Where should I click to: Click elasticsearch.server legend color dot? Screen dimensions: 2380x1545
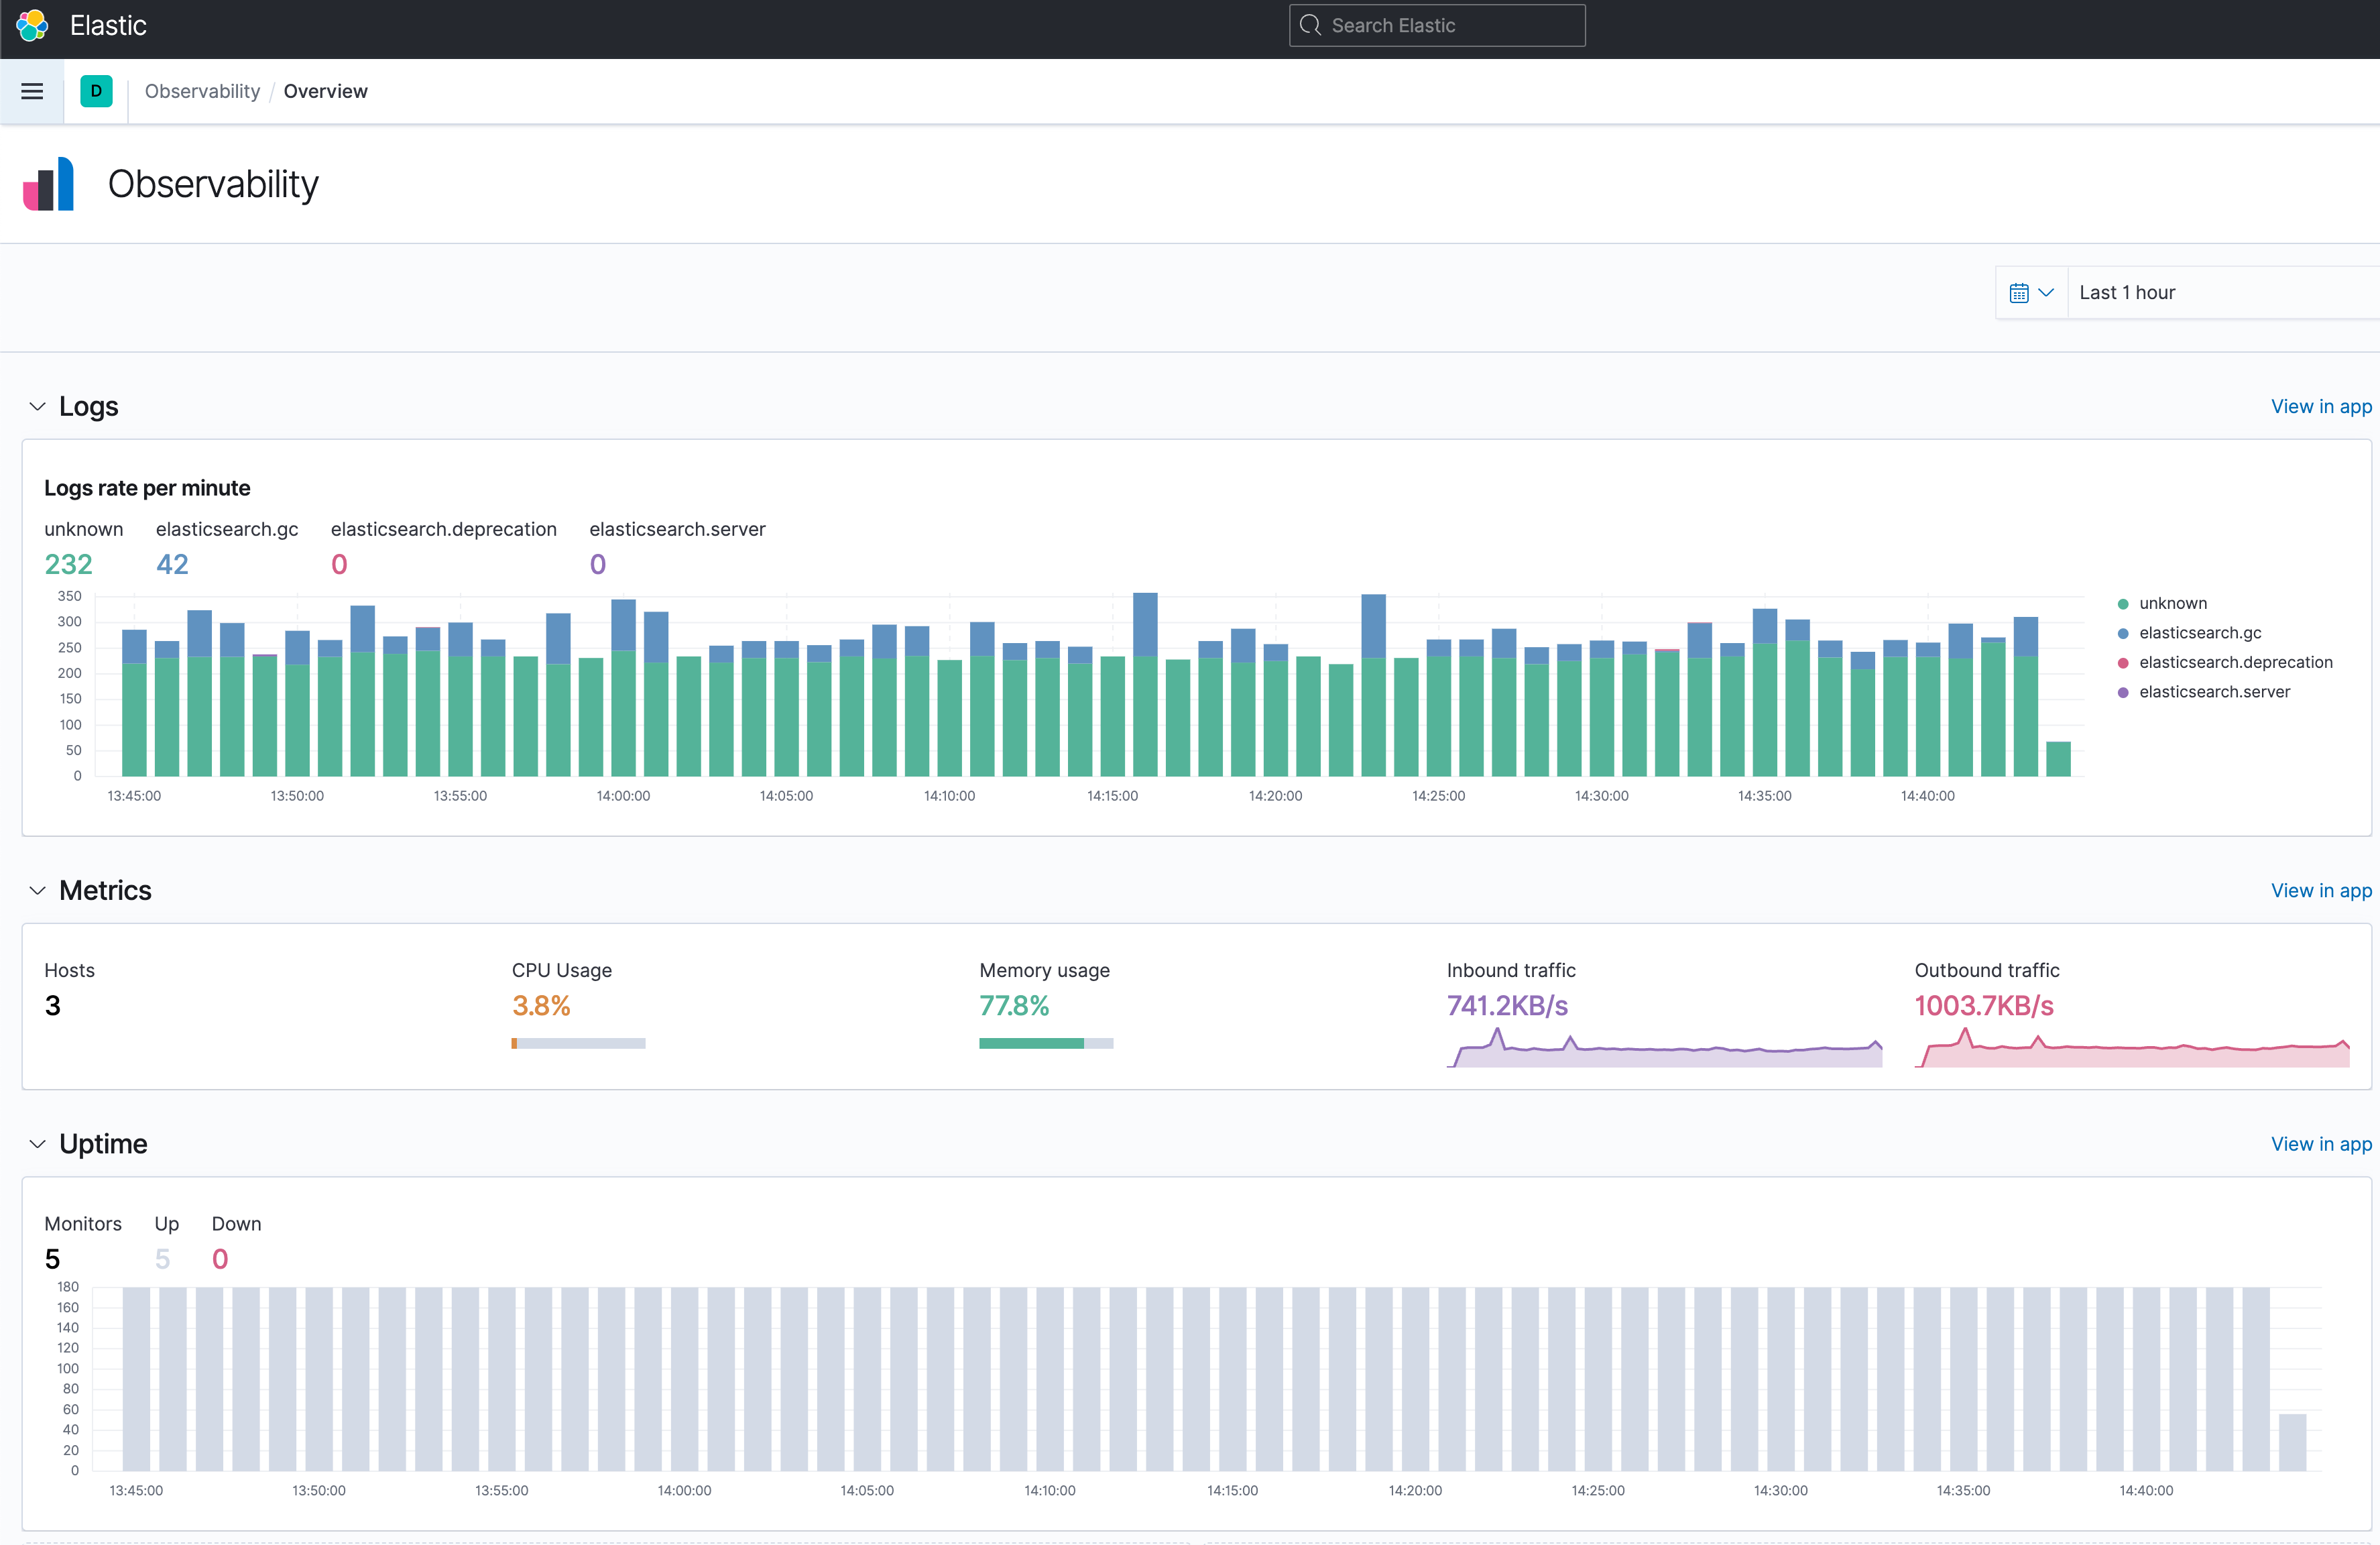[2123, 692]
